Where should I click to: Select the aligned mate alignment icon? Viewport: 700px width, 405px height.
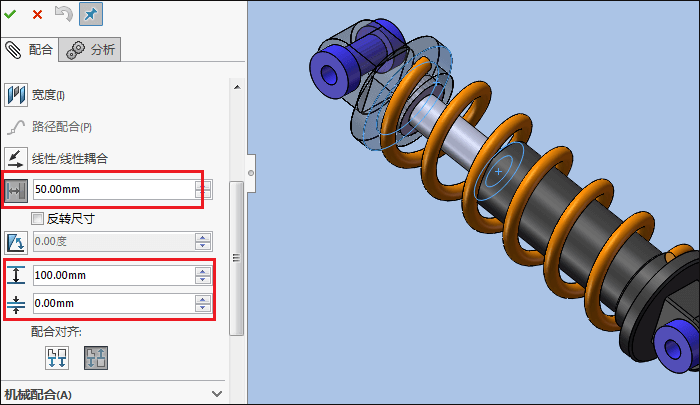[x=57, y=358]
